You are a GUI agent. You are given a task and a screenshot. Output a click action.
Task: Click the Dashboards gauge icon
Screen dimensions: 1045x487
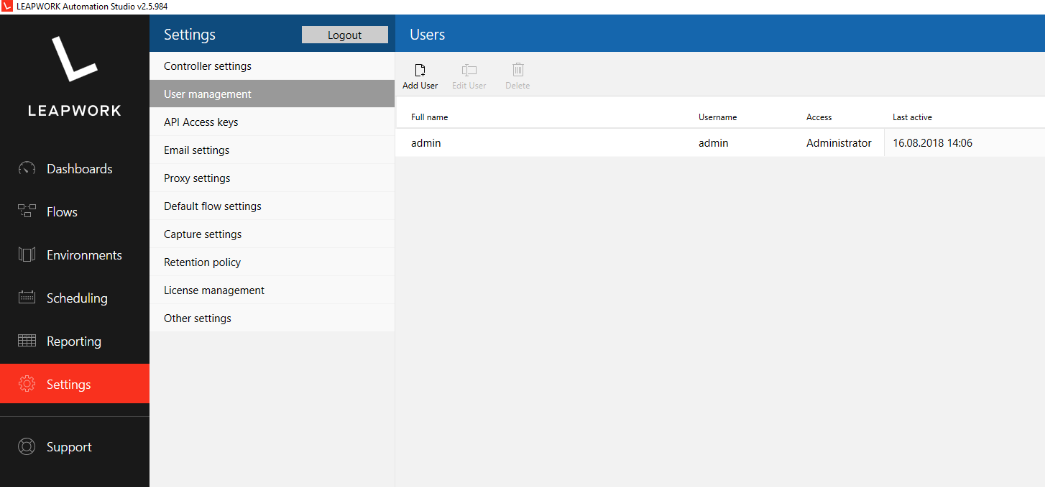coord(27,169)
